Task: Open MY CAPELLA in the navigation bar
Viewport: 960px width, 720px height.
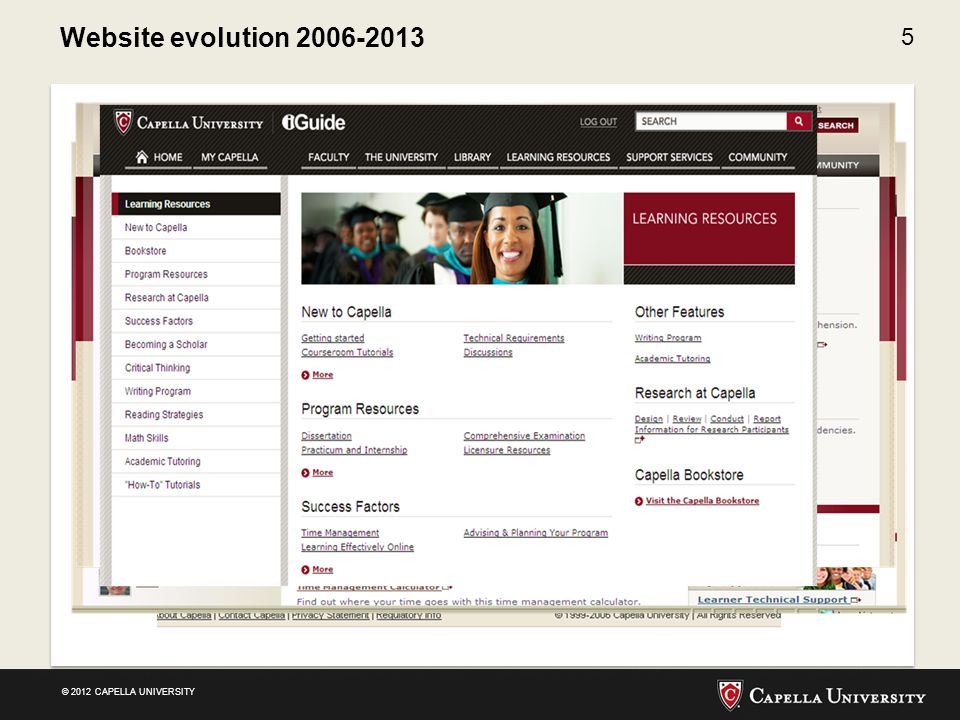Action: click(x=230, y=157)
